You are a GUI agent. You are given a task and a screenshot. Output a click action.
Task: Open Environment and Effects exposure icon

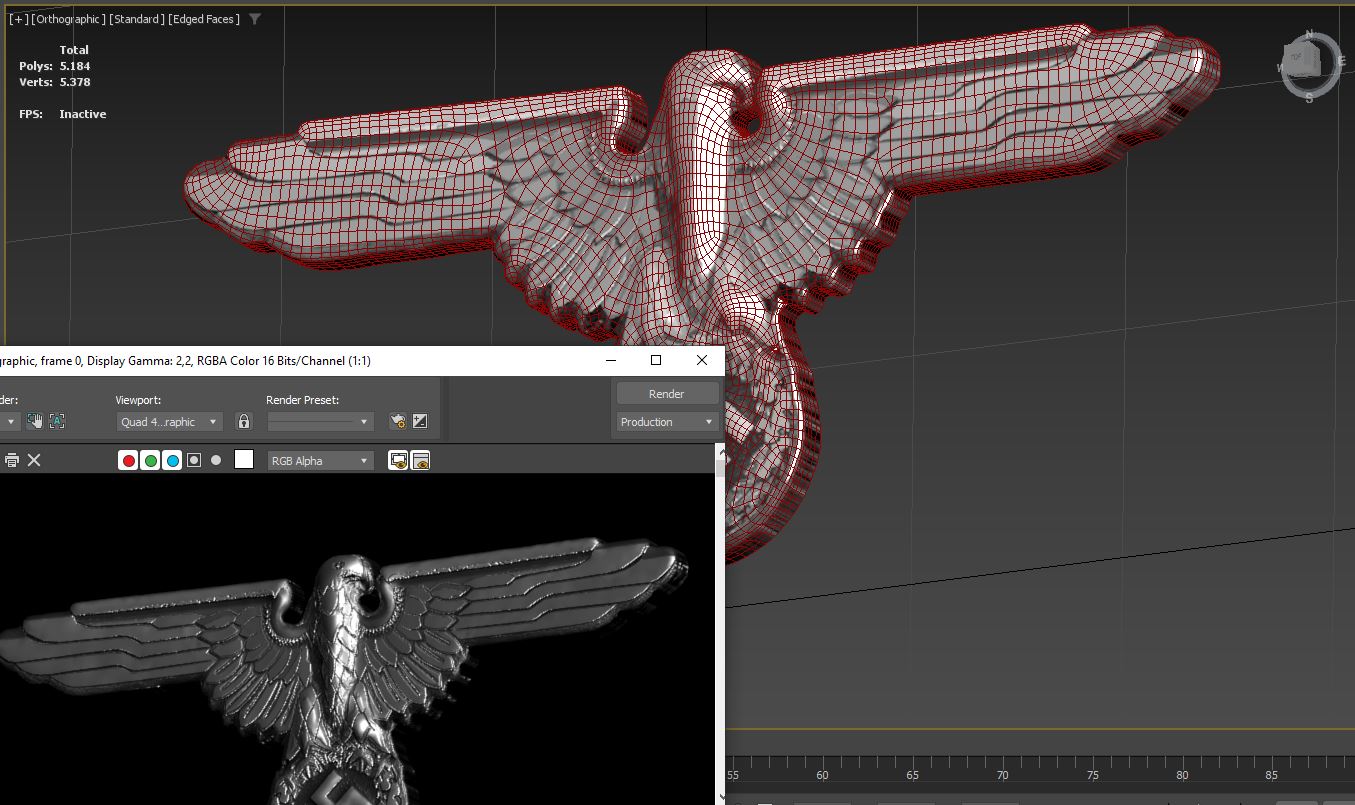coord(420,422)
